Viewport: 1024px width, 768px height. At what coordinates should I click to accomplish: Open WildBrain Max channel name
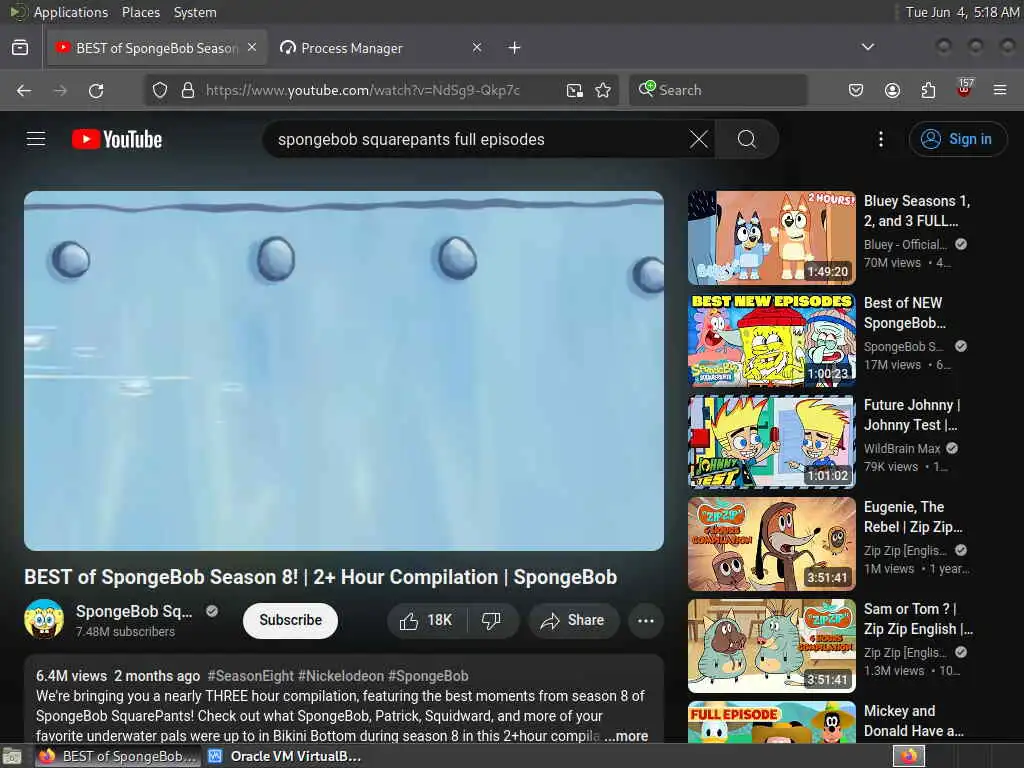tap(903, 449)
